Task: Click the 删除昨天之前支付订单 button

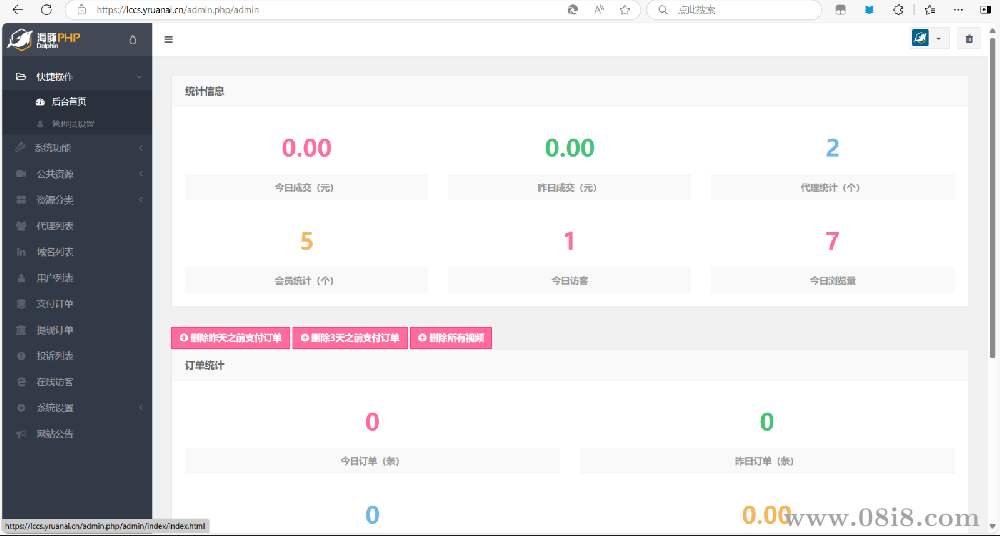Action: coord(230,338)
